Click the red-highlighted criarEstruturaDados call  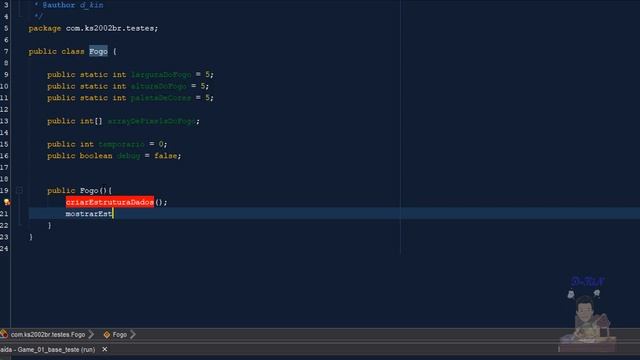tap(110, 202)
